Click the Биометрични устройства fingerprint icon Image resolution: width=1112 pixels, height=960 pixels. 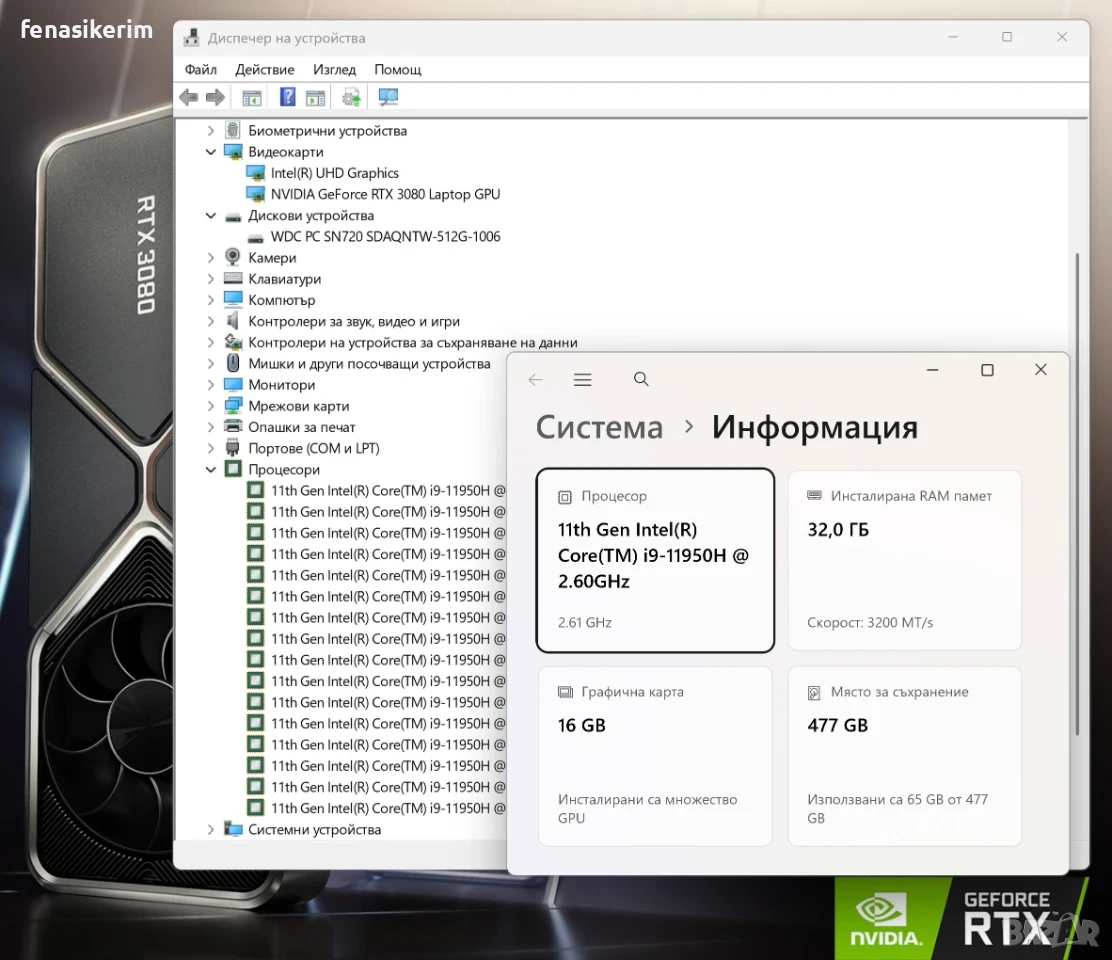click(233, 130)
